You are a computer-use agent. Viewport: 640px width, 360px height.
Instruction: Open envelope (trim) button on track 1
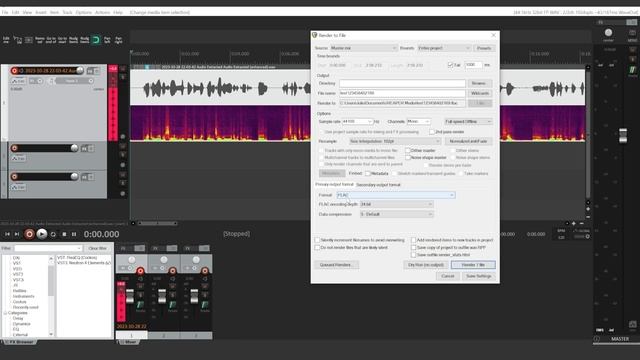click(18, 81)
